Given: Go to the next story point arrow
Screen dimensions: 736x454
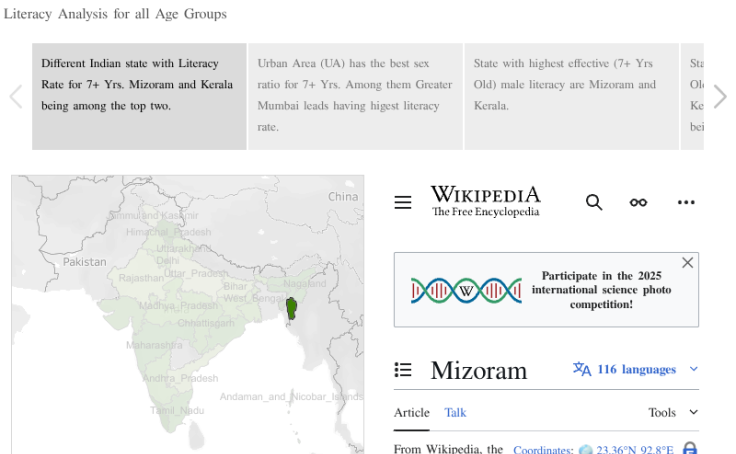Looking at the screenshot, I should coord(720,97).
